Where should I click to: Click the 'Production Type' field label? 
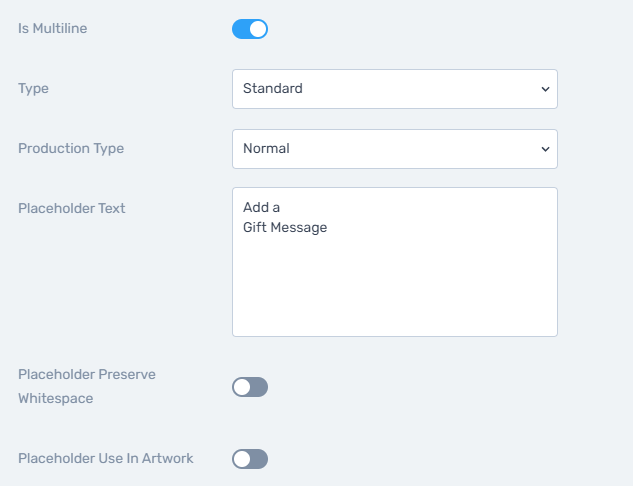click(x=71, y=149)
